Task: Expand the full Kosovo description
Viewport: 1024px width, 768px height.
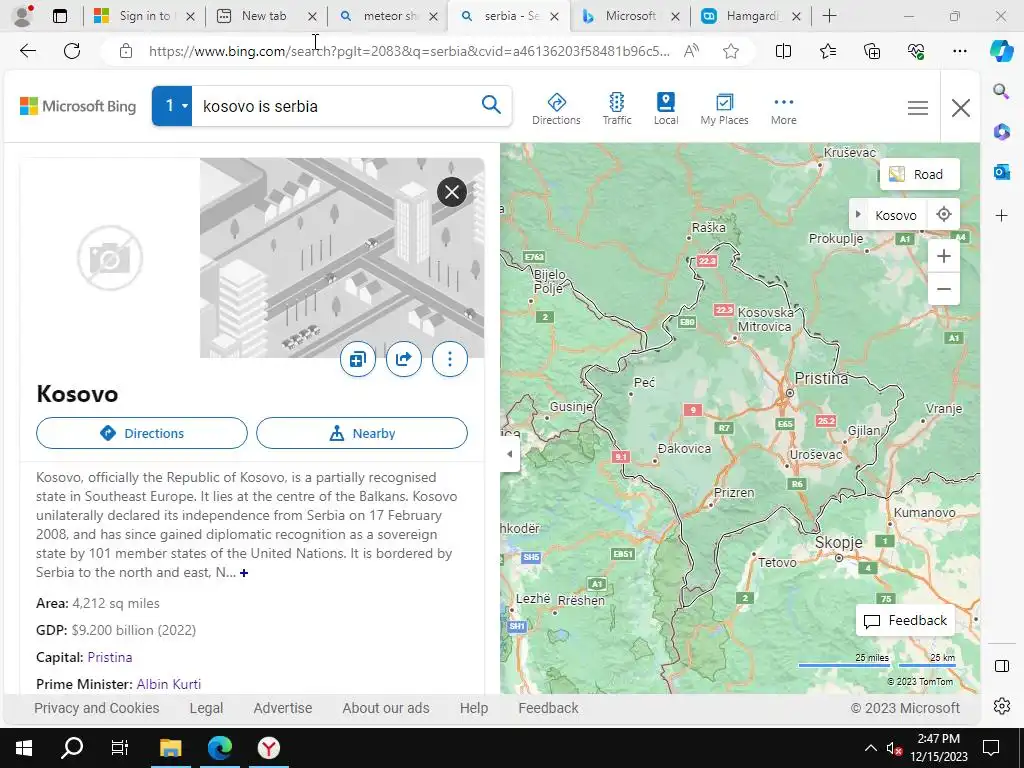Action: tap(244, 573)
